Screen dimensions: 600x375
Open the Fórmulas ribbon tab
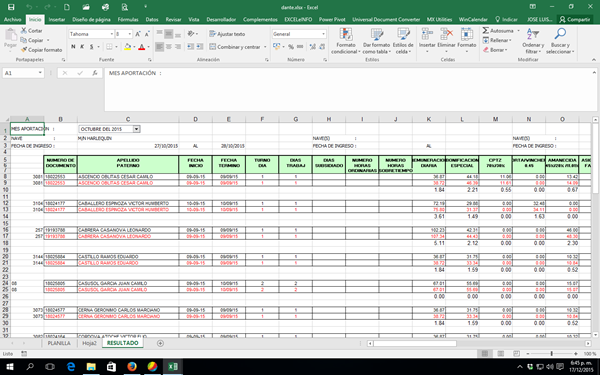coord(128,19)
